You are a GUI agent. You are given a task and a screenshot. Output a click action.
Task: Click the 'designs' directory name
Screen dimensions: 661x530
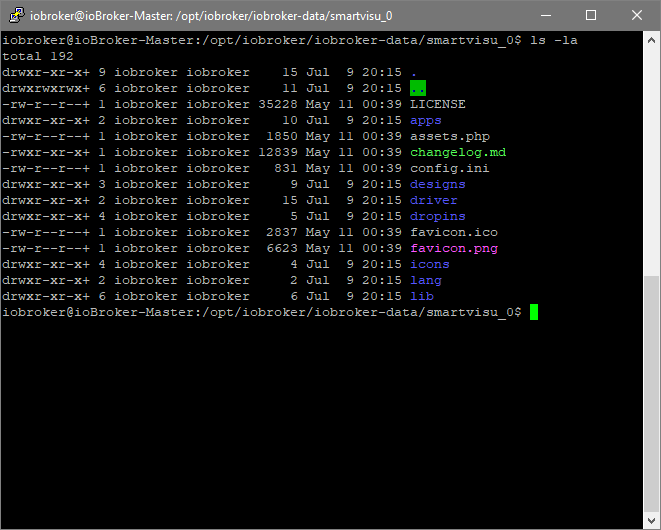point(438,185)
